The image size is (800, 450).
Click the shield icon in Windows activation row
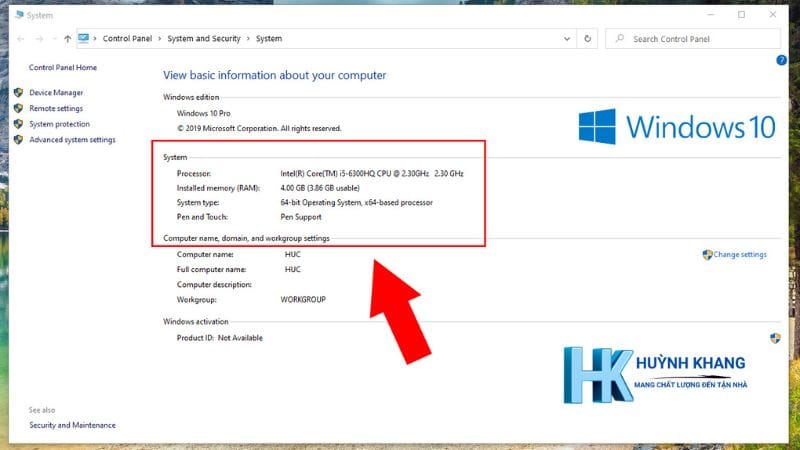coord(775,338)
